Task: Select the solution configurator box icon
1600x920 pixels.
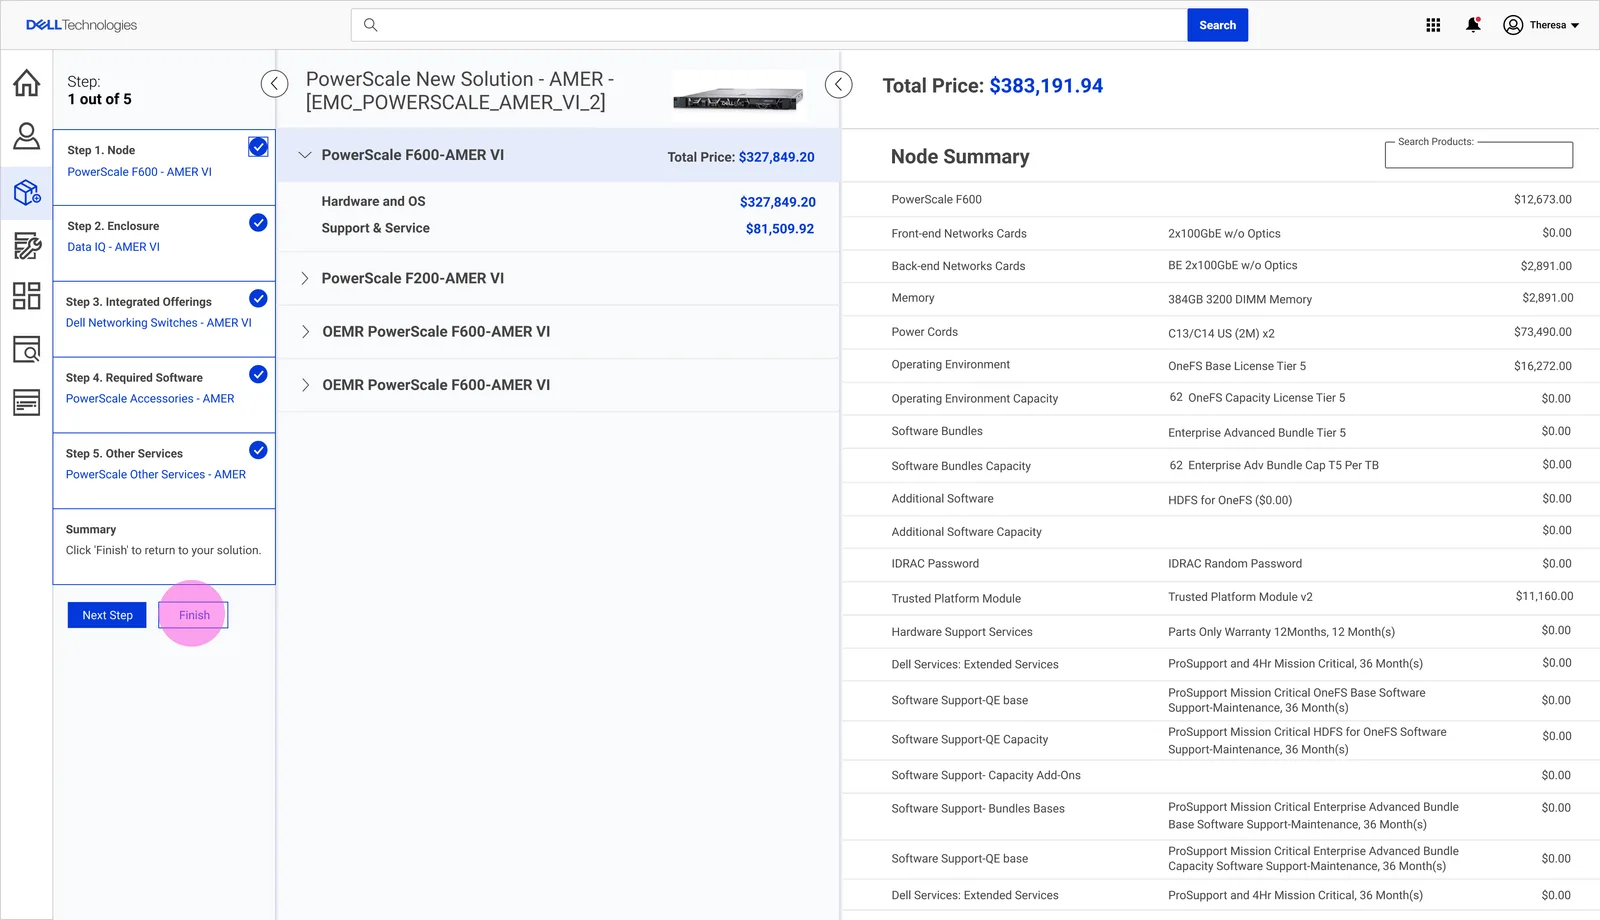Action: tap(27, 191)
